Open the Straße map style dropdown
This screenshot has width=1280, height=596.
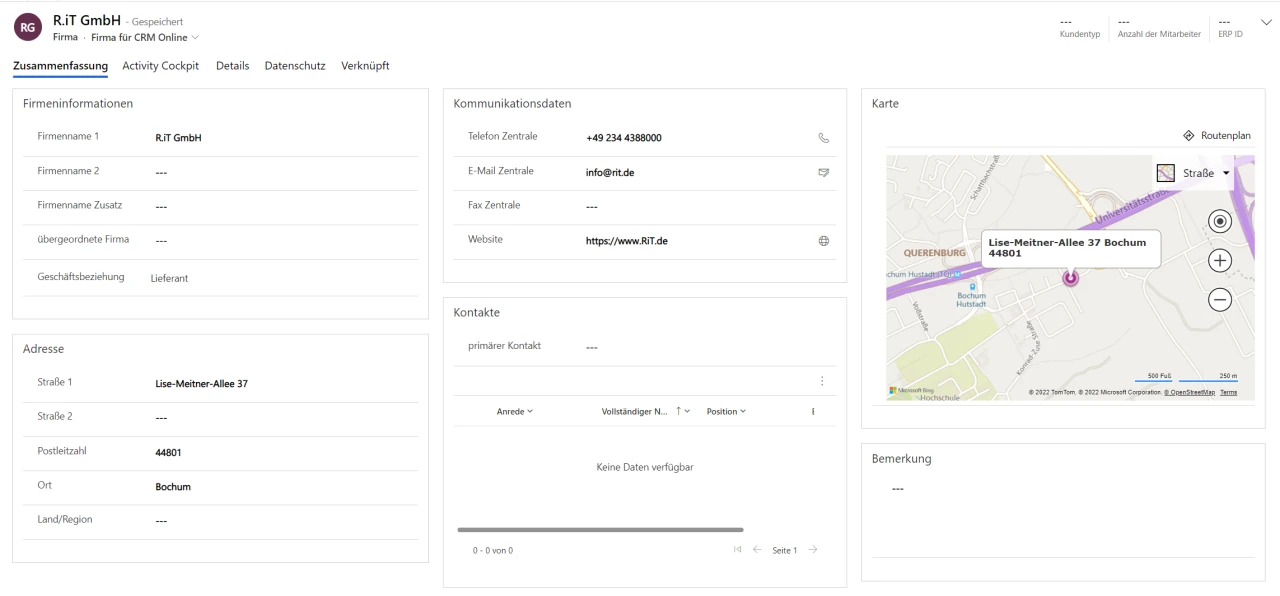click(1227, 172)
